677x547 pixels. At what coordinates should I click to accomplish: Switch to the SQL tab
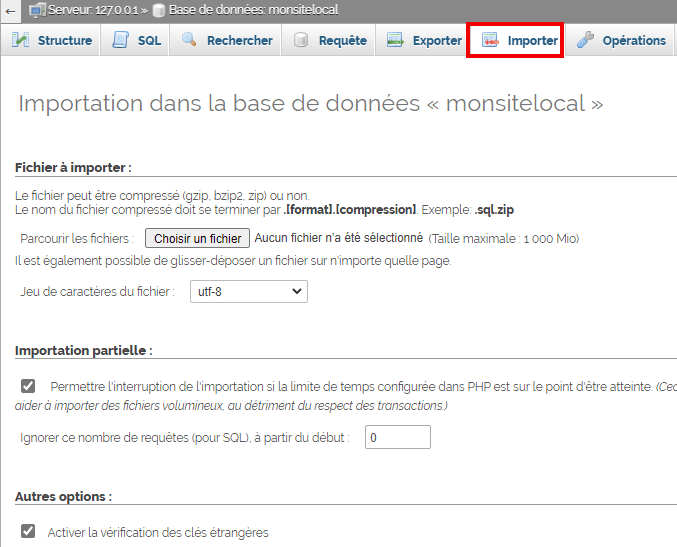pyautogui.click(x=135, y=40)
